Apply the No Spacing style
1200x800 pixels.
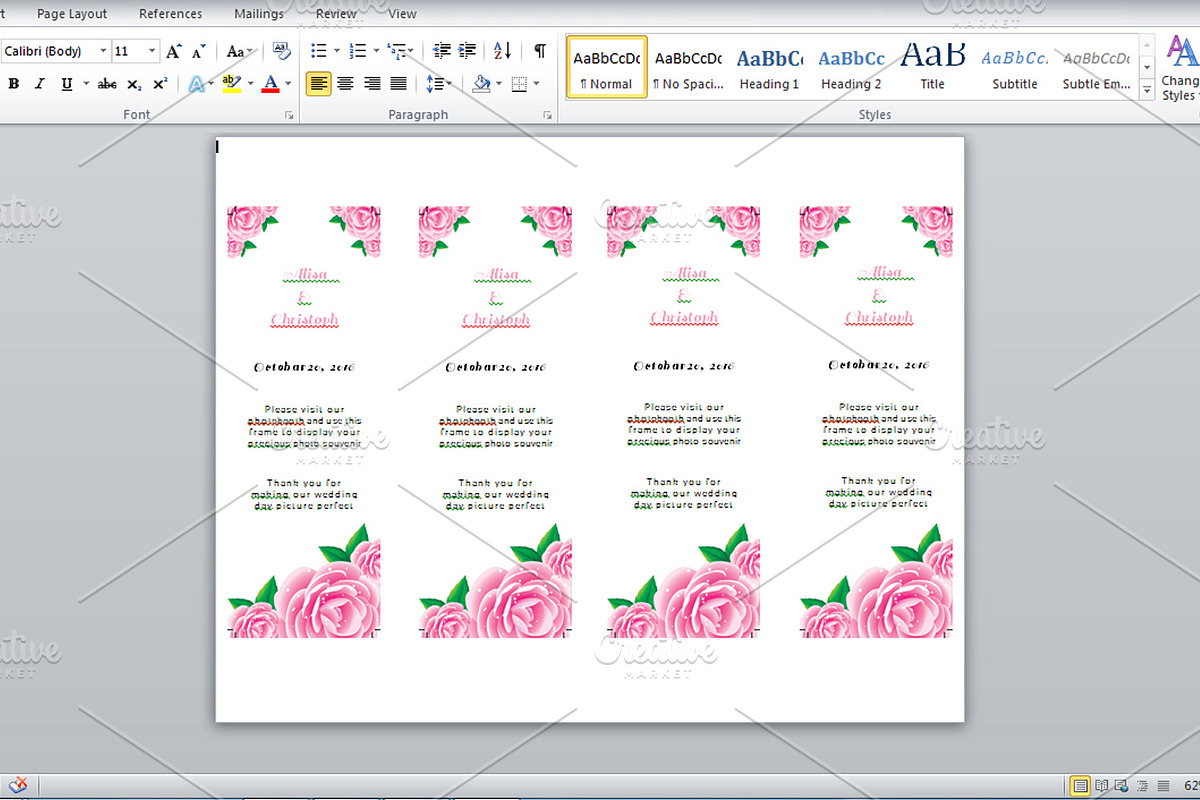pyautogui.click(x=688, y=67)
